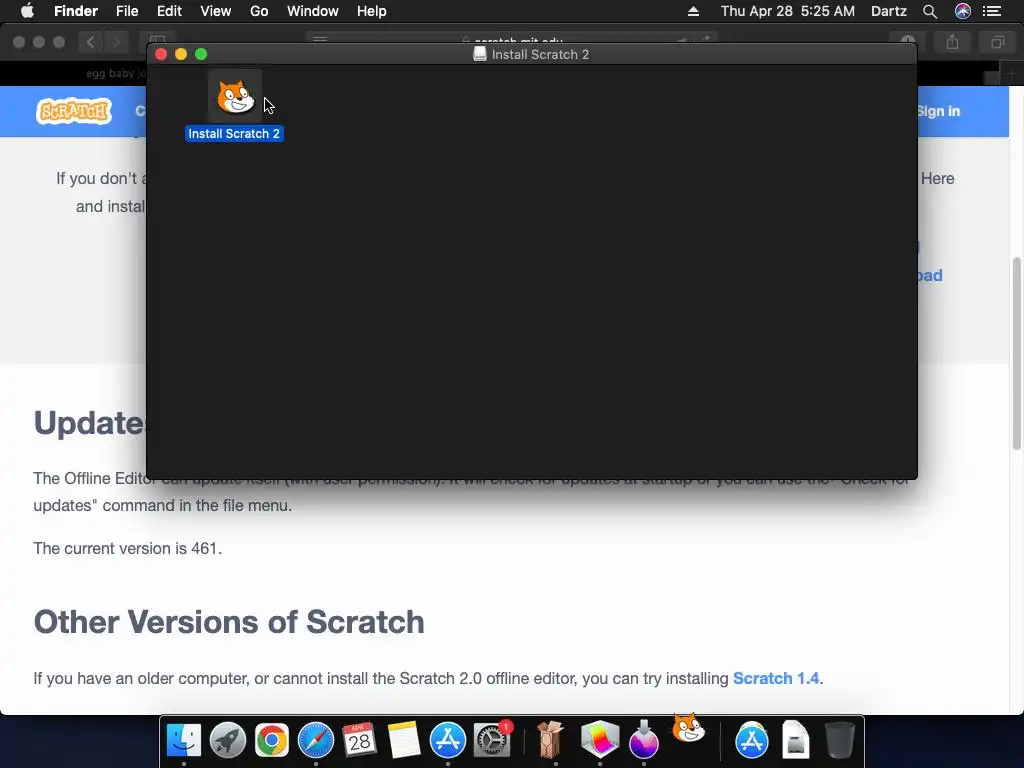Image resolution: width=1024 pixels, height=768 pixels.
Task: Open Spotlight search magnifier
Action: point(930,11)
